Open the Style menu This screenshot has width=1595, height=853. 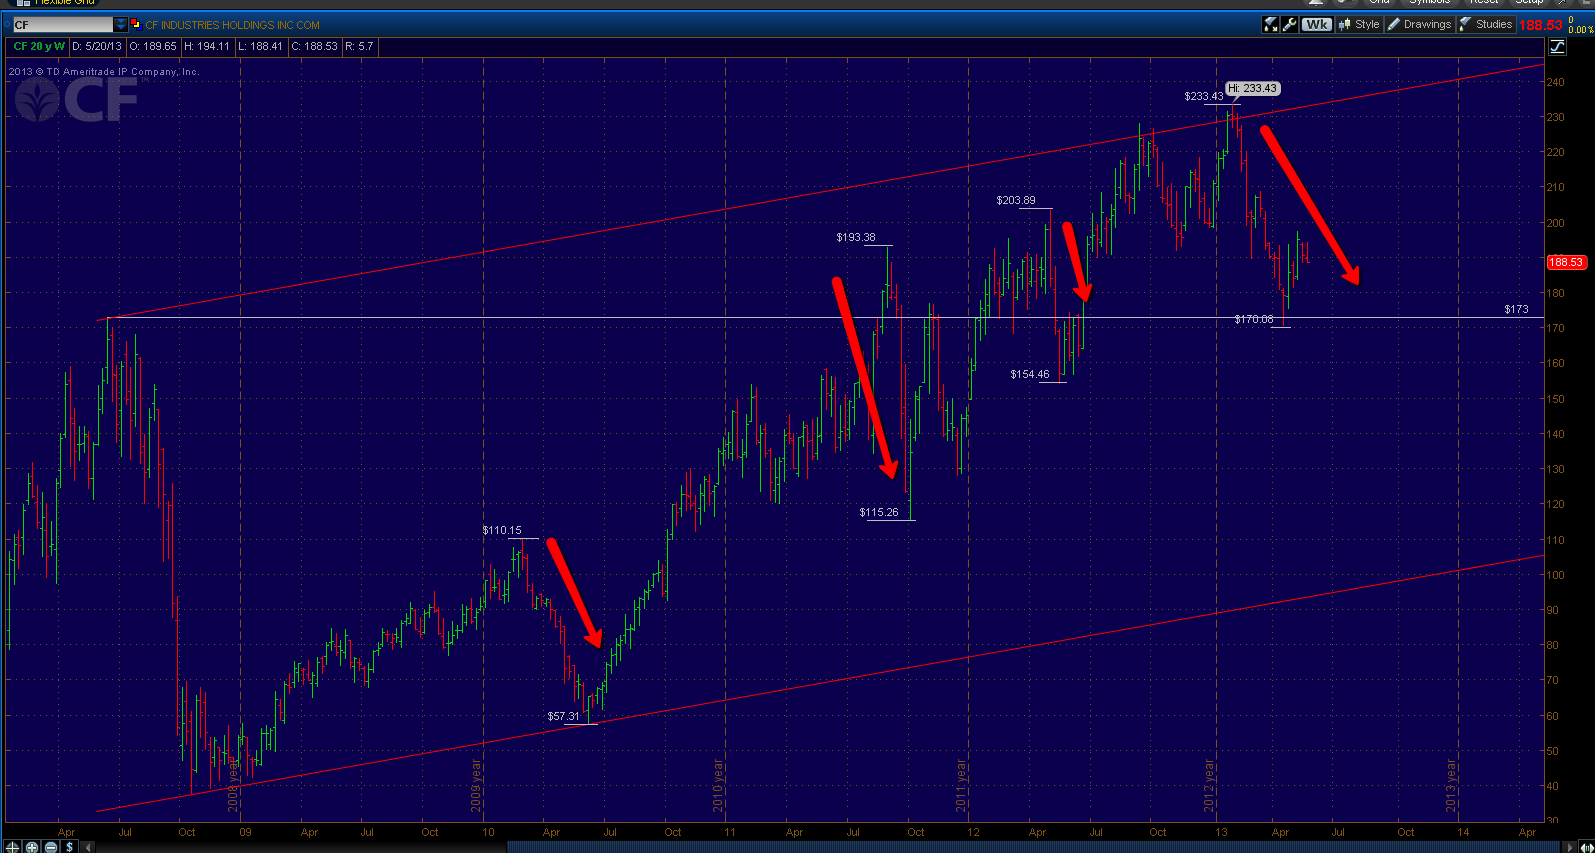click(x=1359, y=24)
